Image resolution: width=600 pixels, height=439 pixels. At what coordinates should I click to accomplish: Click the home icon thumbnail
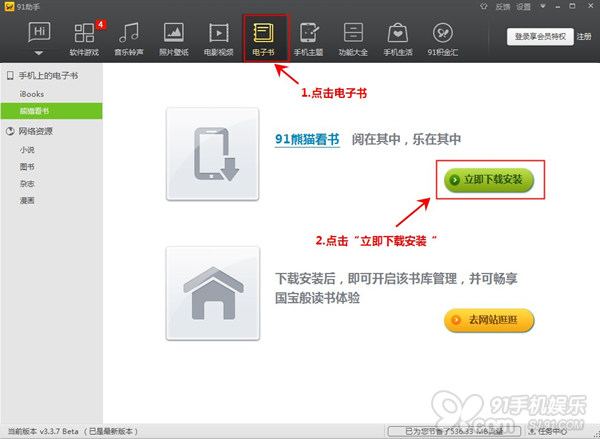click(x=213, y=293)
